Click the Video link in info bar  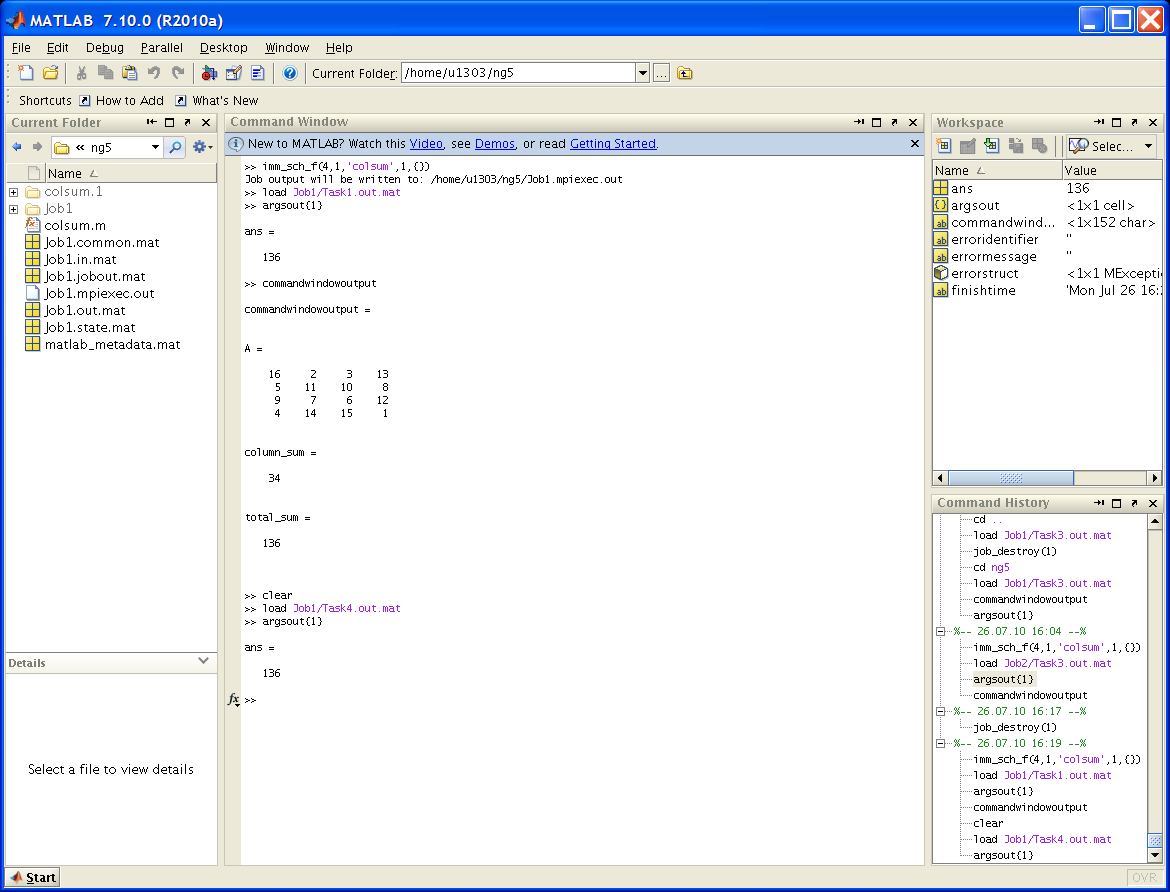coord(426,144)
